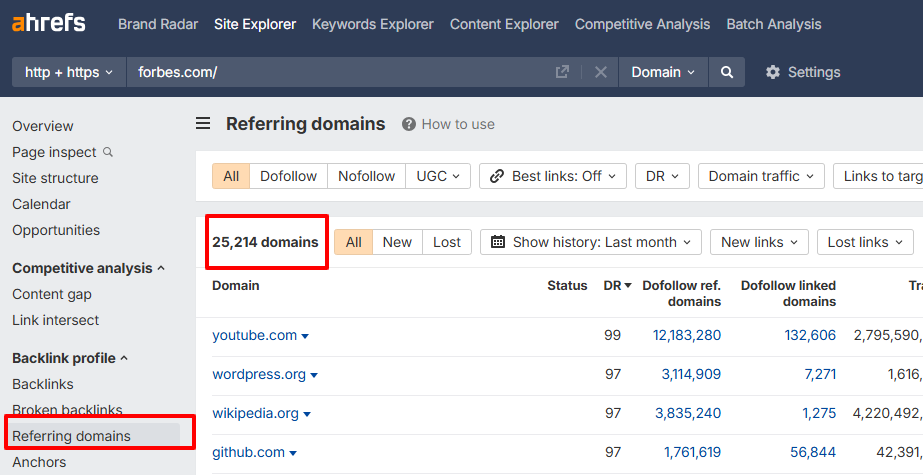Open the http + https protocol dropdown

click(x=69, y=72)
